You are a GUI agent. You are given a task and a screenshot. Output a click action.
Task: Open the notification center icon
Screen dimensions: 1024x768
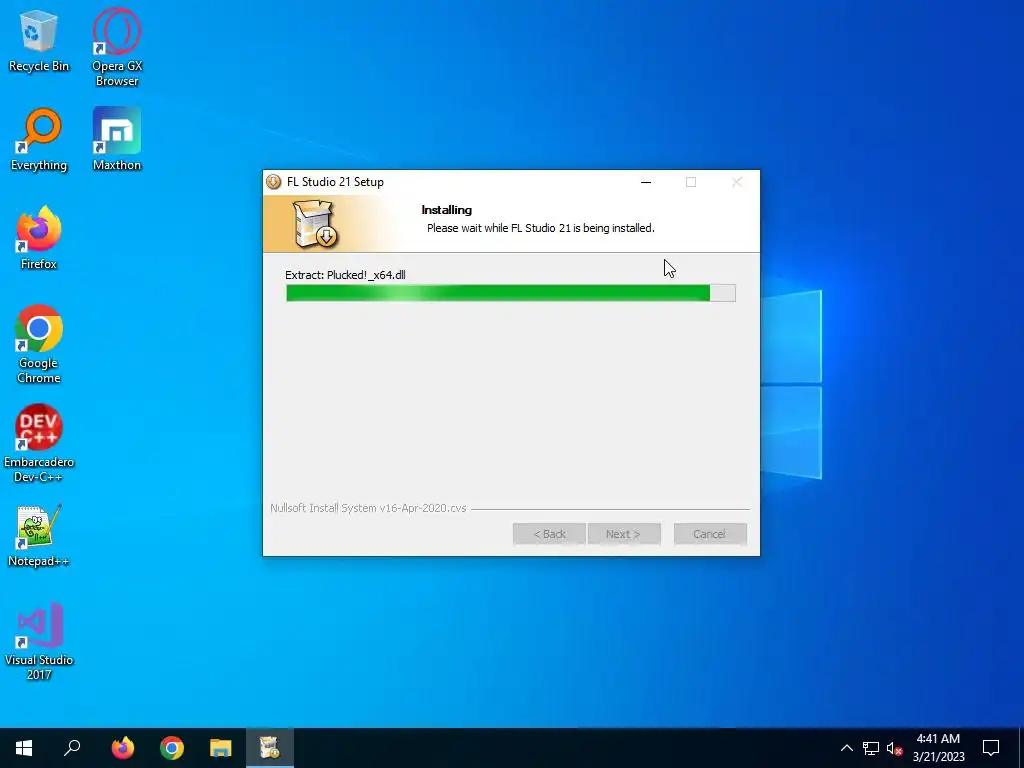coord(991,748)
